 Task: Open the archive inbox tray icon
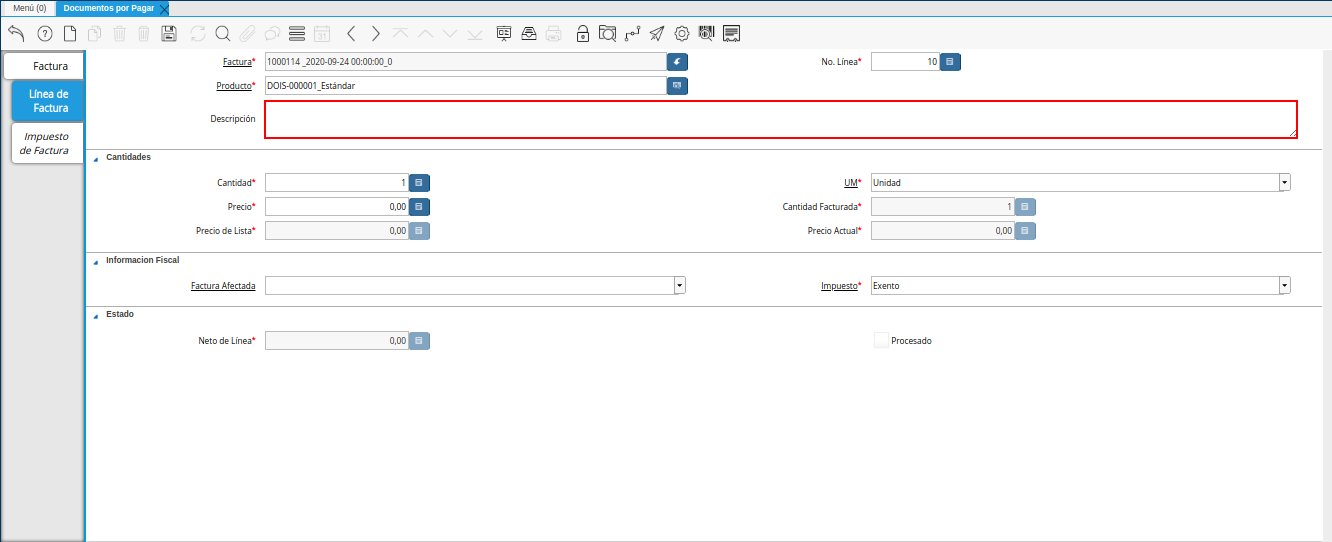click(x=528, y=33)
